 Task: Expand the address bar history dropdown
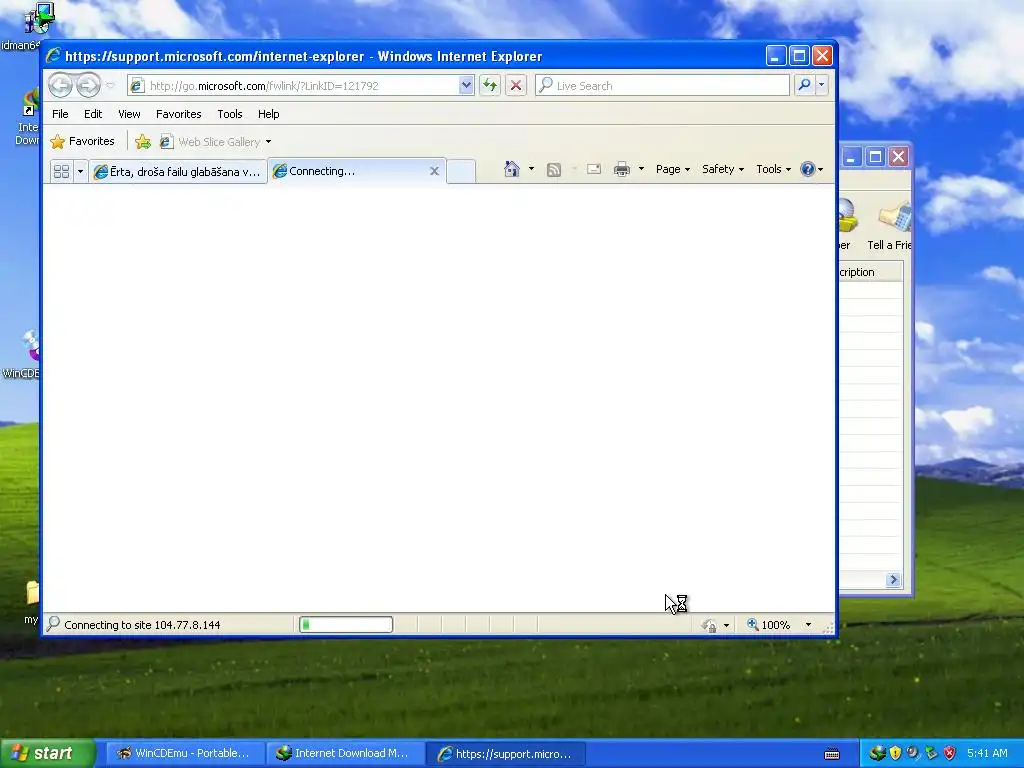point(466,85)
